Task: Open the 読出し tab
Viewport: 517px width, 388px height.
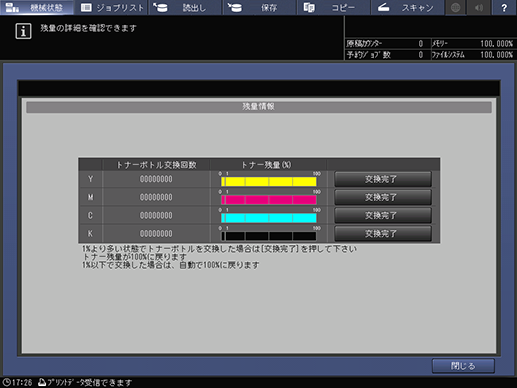Action: pos(186,7)
